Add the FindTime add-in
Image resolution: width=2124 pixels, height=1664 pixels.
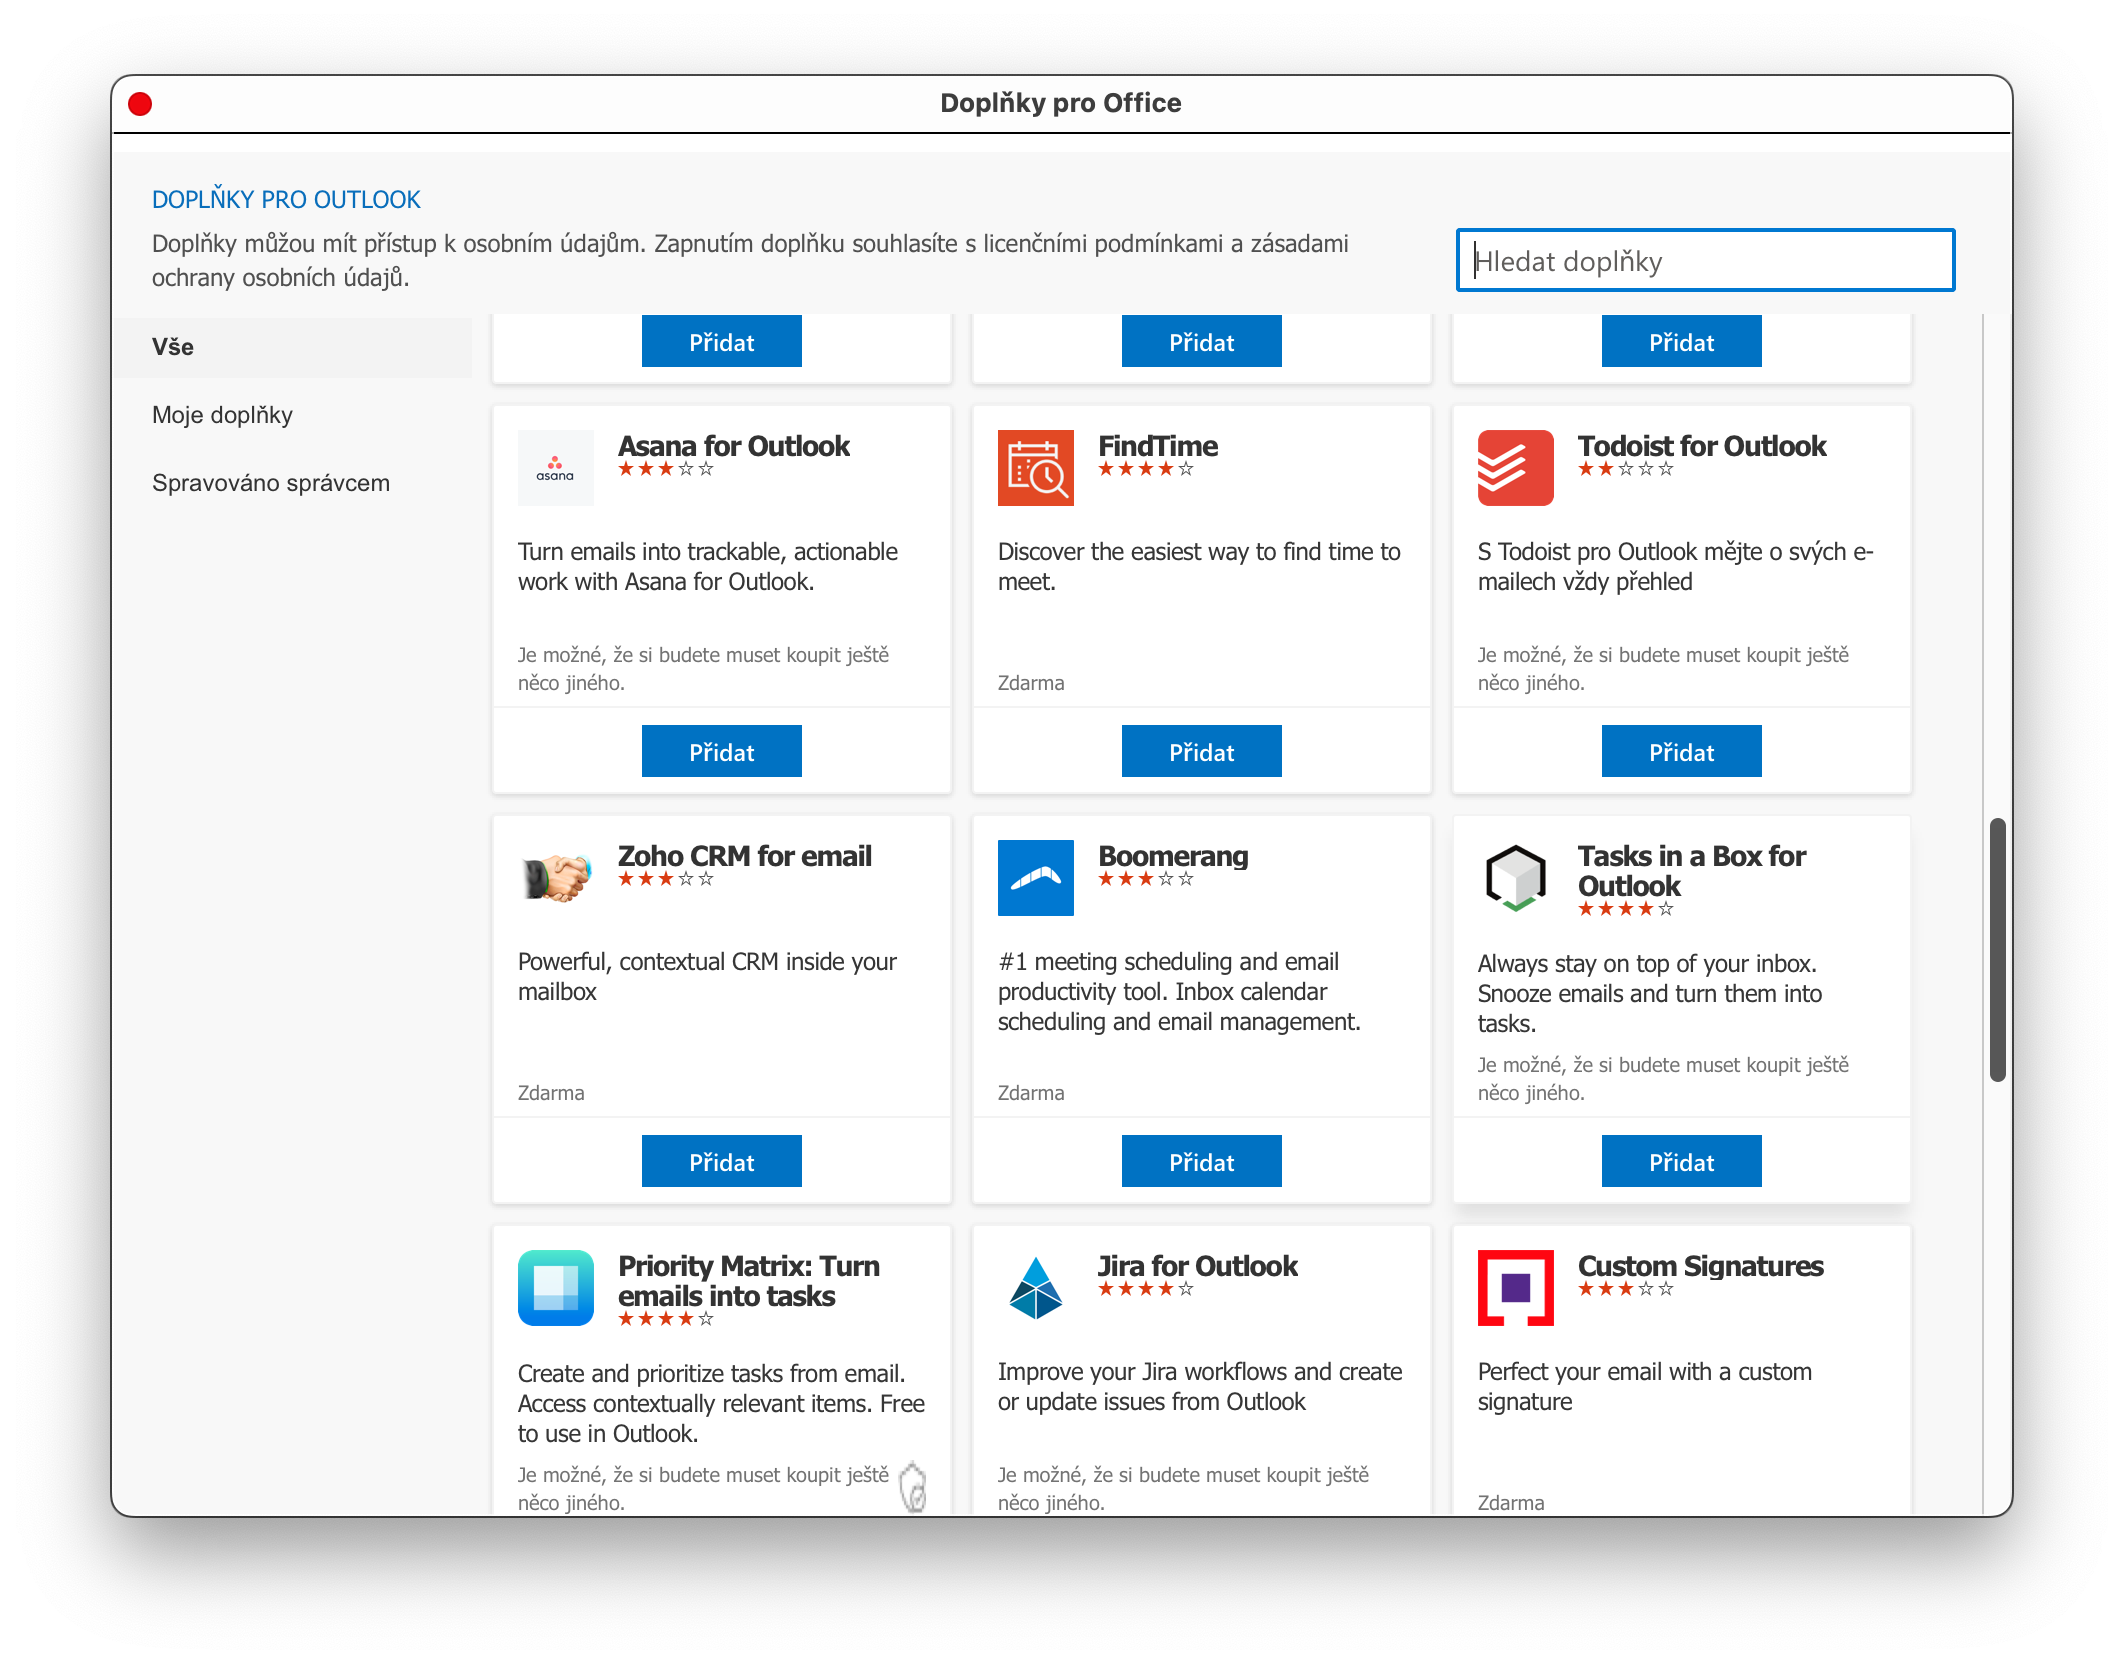click(1201, 752)
